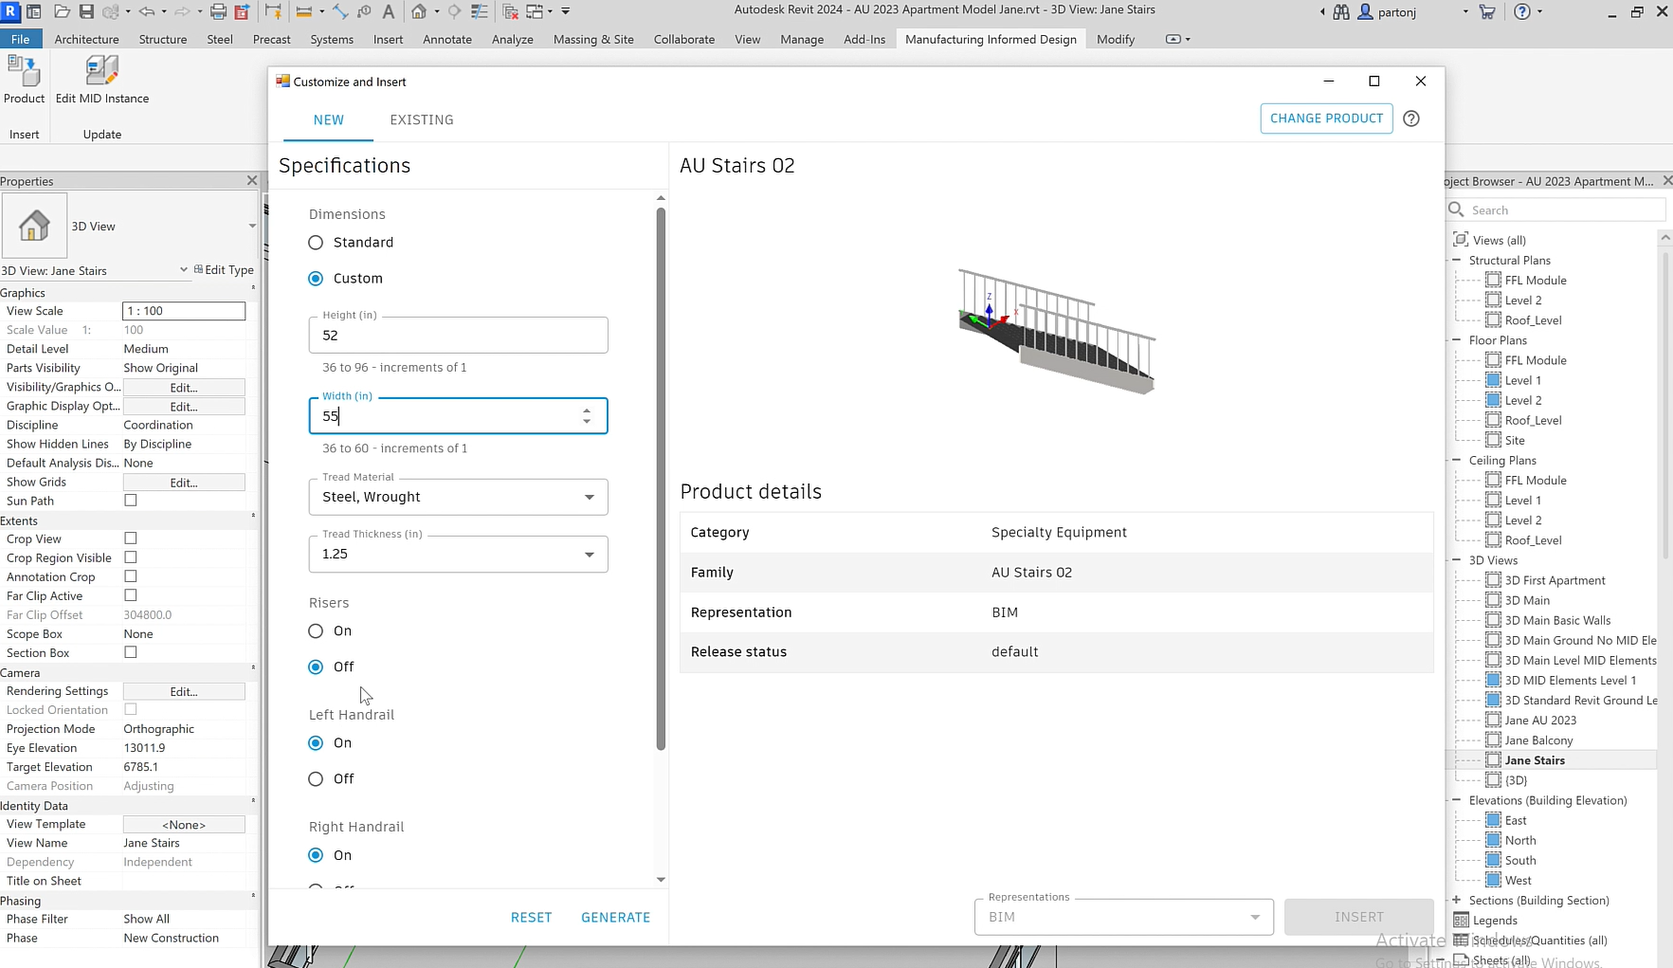Select the Text tool 'A' icon
This screenshot has width=1673, height=968.
click(388, 12)
